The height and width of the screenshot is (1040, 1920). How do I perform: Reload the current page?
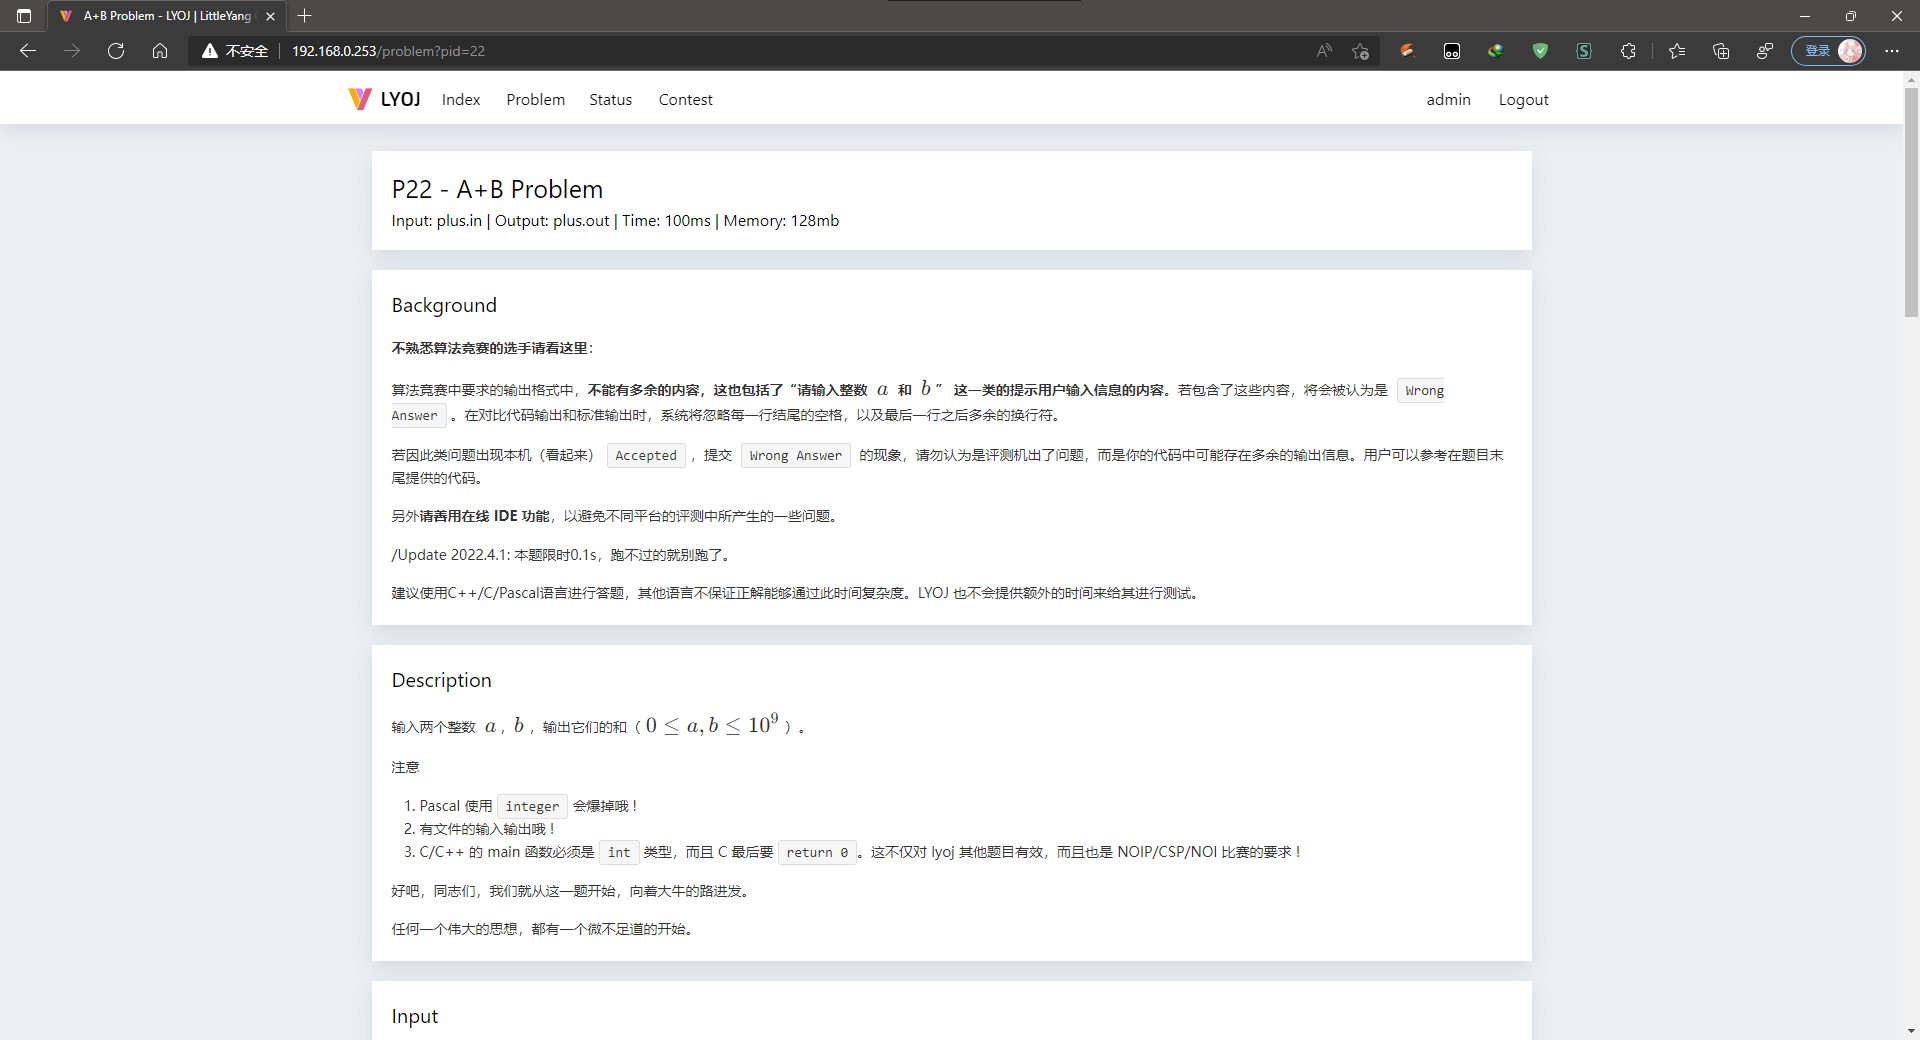116,51
